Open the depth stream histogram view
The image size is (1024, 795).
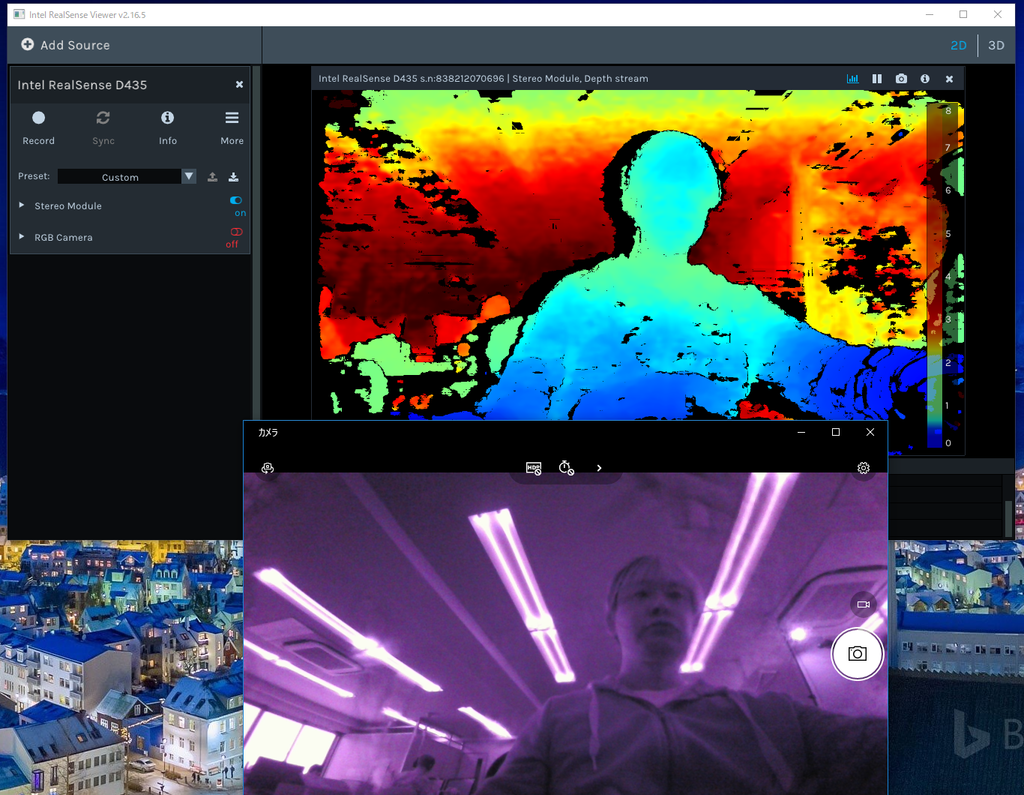click(x=853, y=78)
